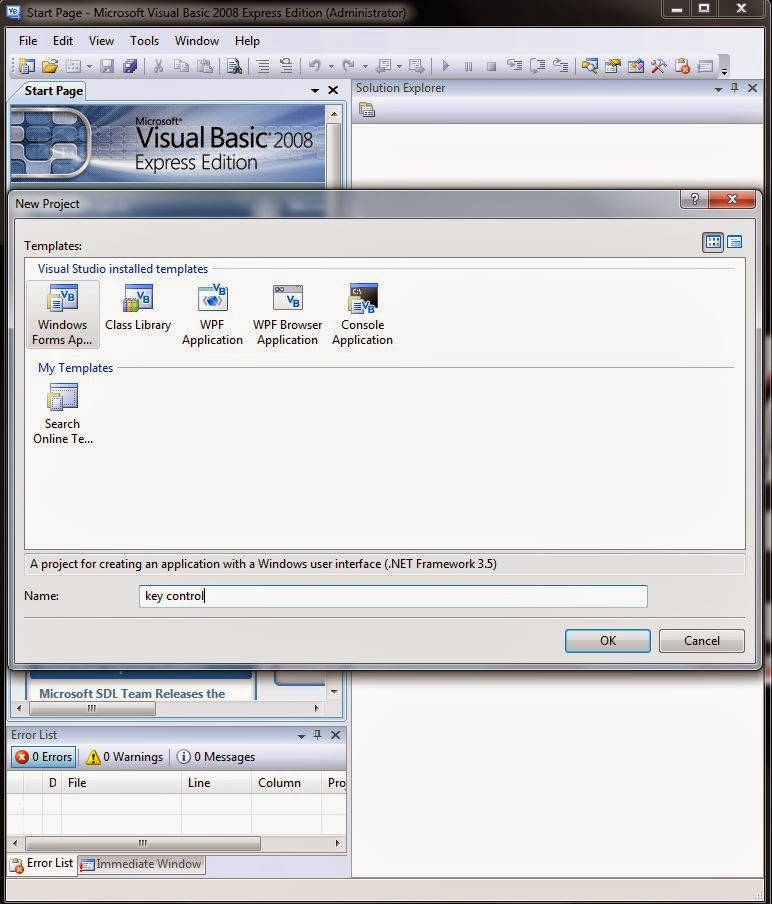This screenshot has height=904, width=772.
Task: Click the Break All pause icon
Action: pos(468,66)
